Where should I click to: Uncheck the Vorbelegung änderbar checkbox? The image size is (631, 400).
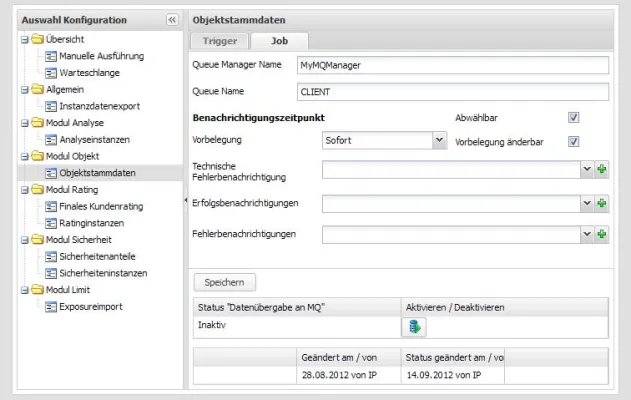(573, 141)
